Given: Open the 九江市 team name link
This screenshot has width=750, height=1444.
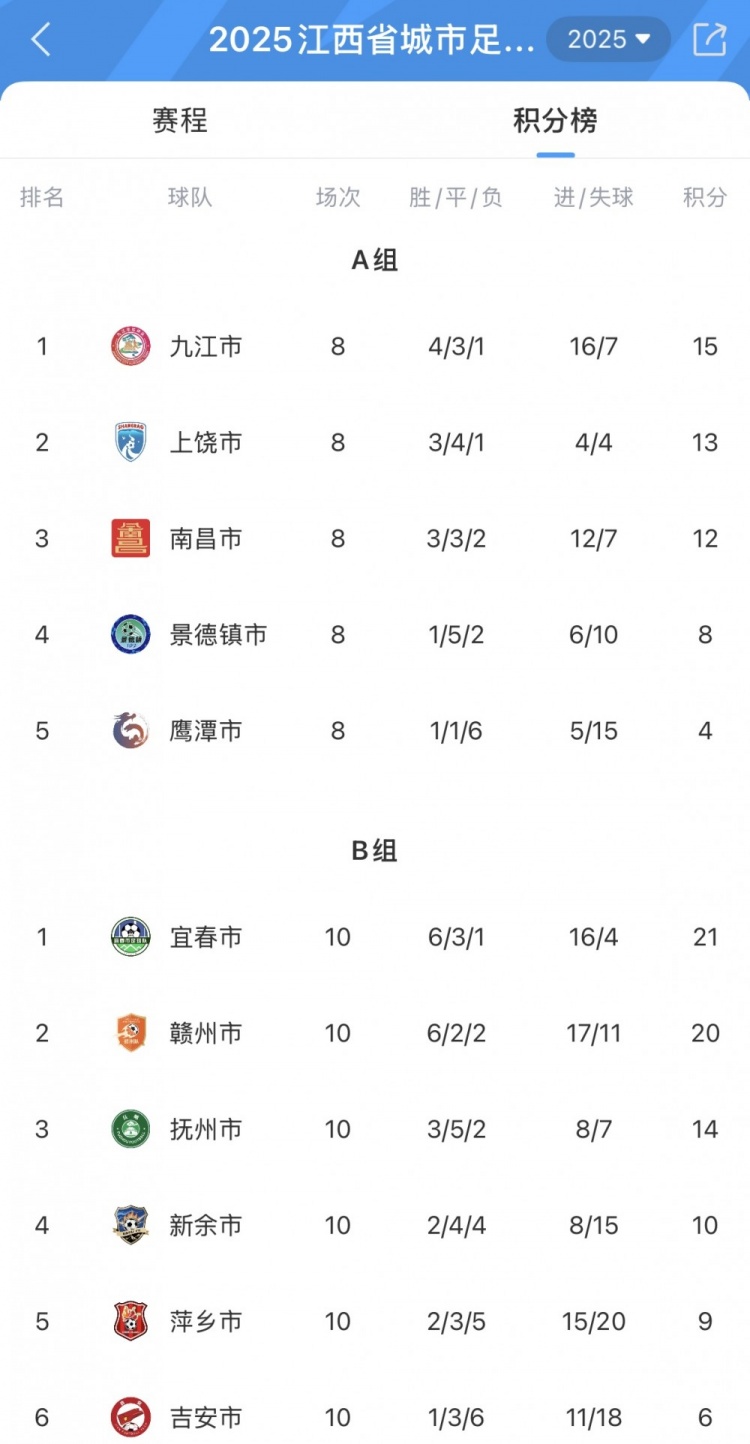Looking at the screenshot, I should tap(206, 347).
